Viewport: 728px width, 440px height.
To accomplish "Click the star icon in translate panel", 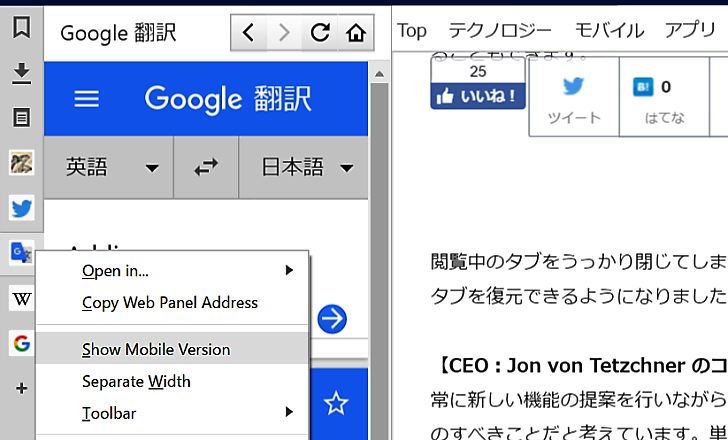I will tap(336, 402).
